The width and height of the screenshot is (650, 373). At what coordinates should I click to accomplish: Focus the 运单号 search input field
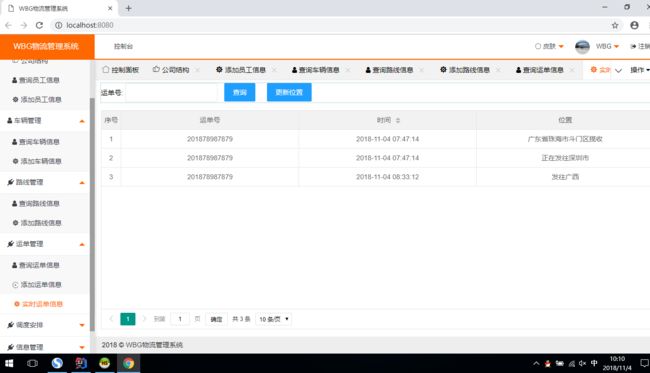[x=172, y=92]
